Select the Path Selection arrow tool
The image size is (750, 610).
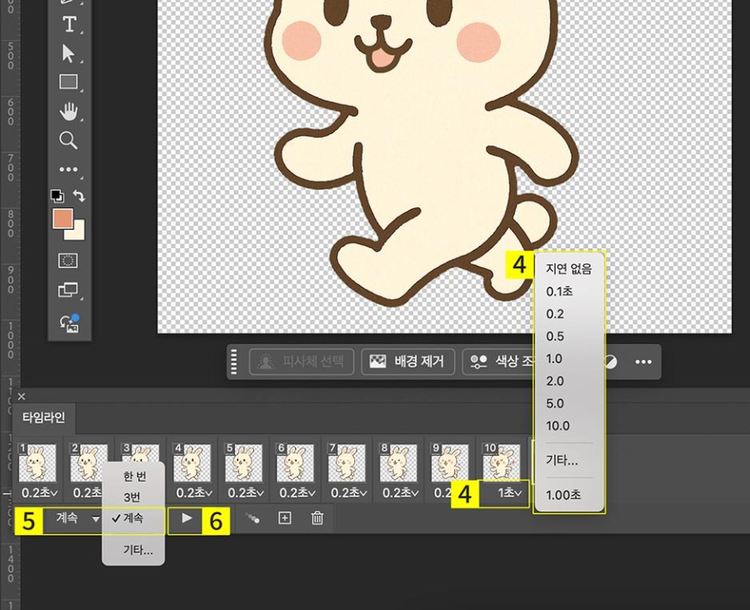point(69,53)
